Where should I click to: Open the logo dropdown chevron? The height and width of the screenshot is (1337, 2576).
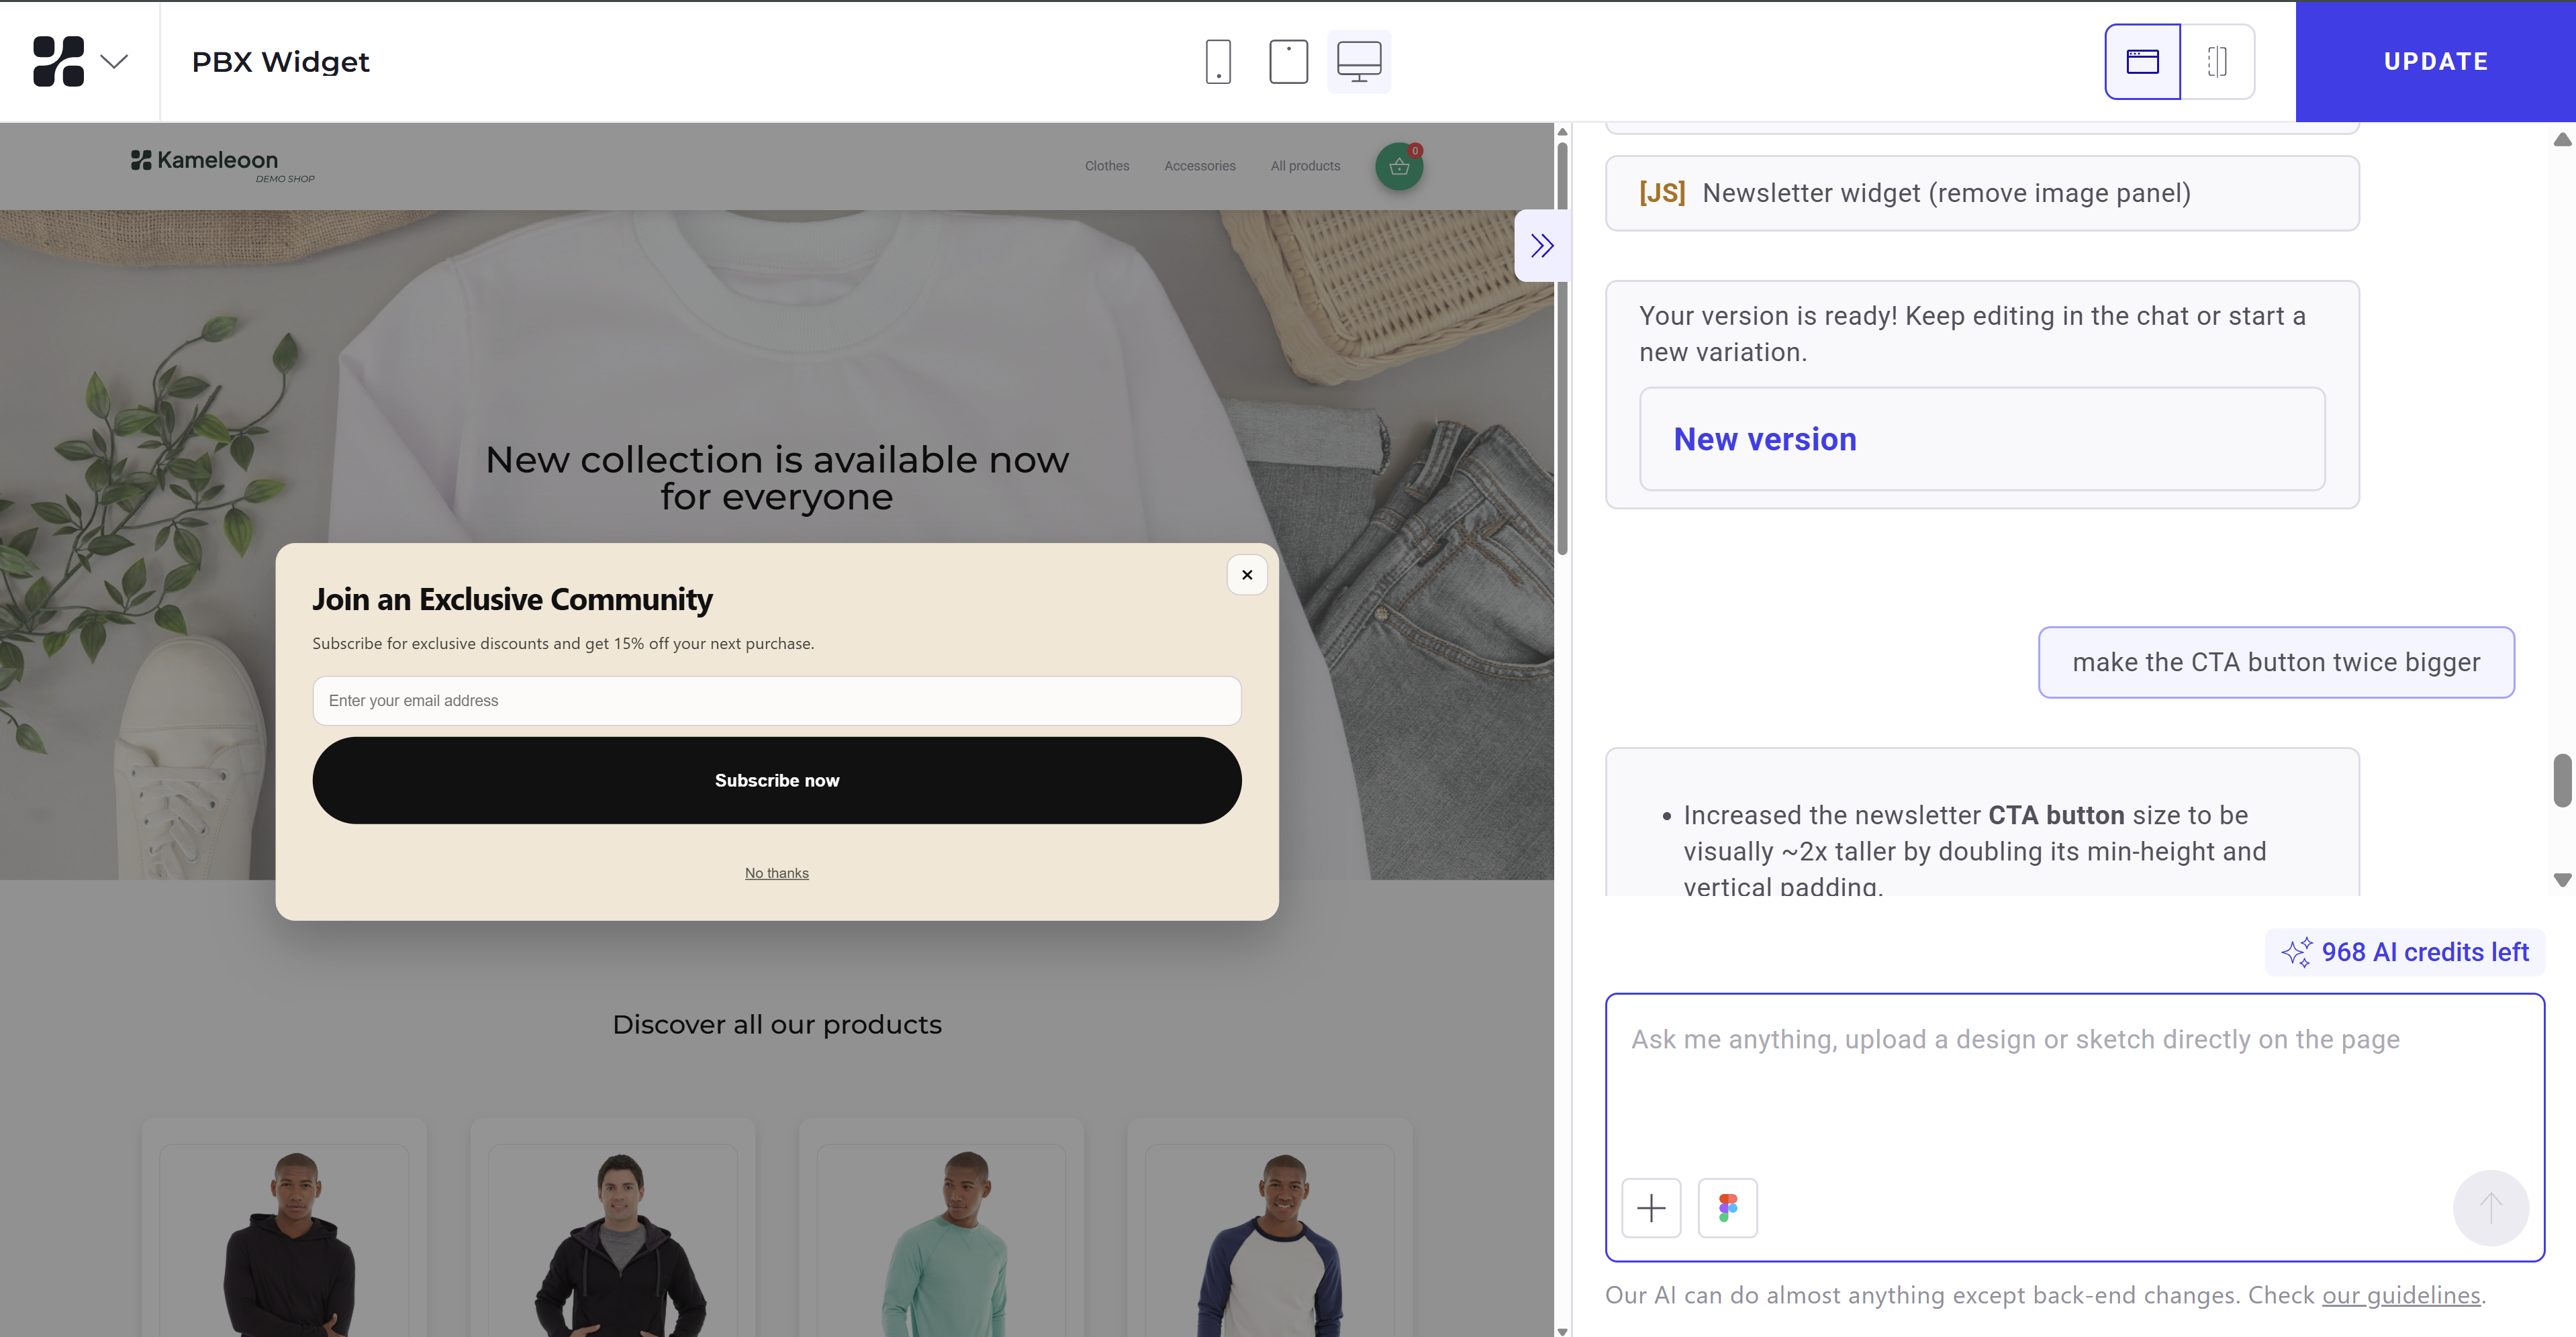(115, 62)
